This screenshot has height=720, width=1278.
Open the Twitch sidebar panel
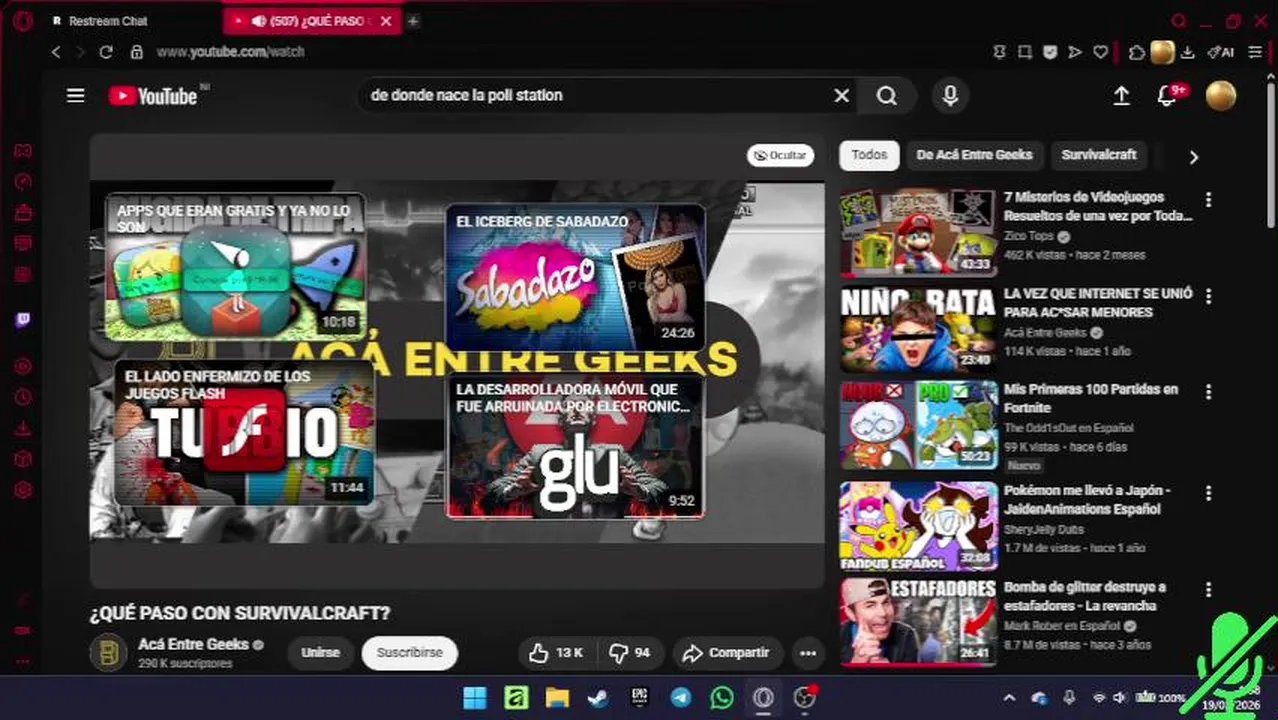(x=22, y=320)
